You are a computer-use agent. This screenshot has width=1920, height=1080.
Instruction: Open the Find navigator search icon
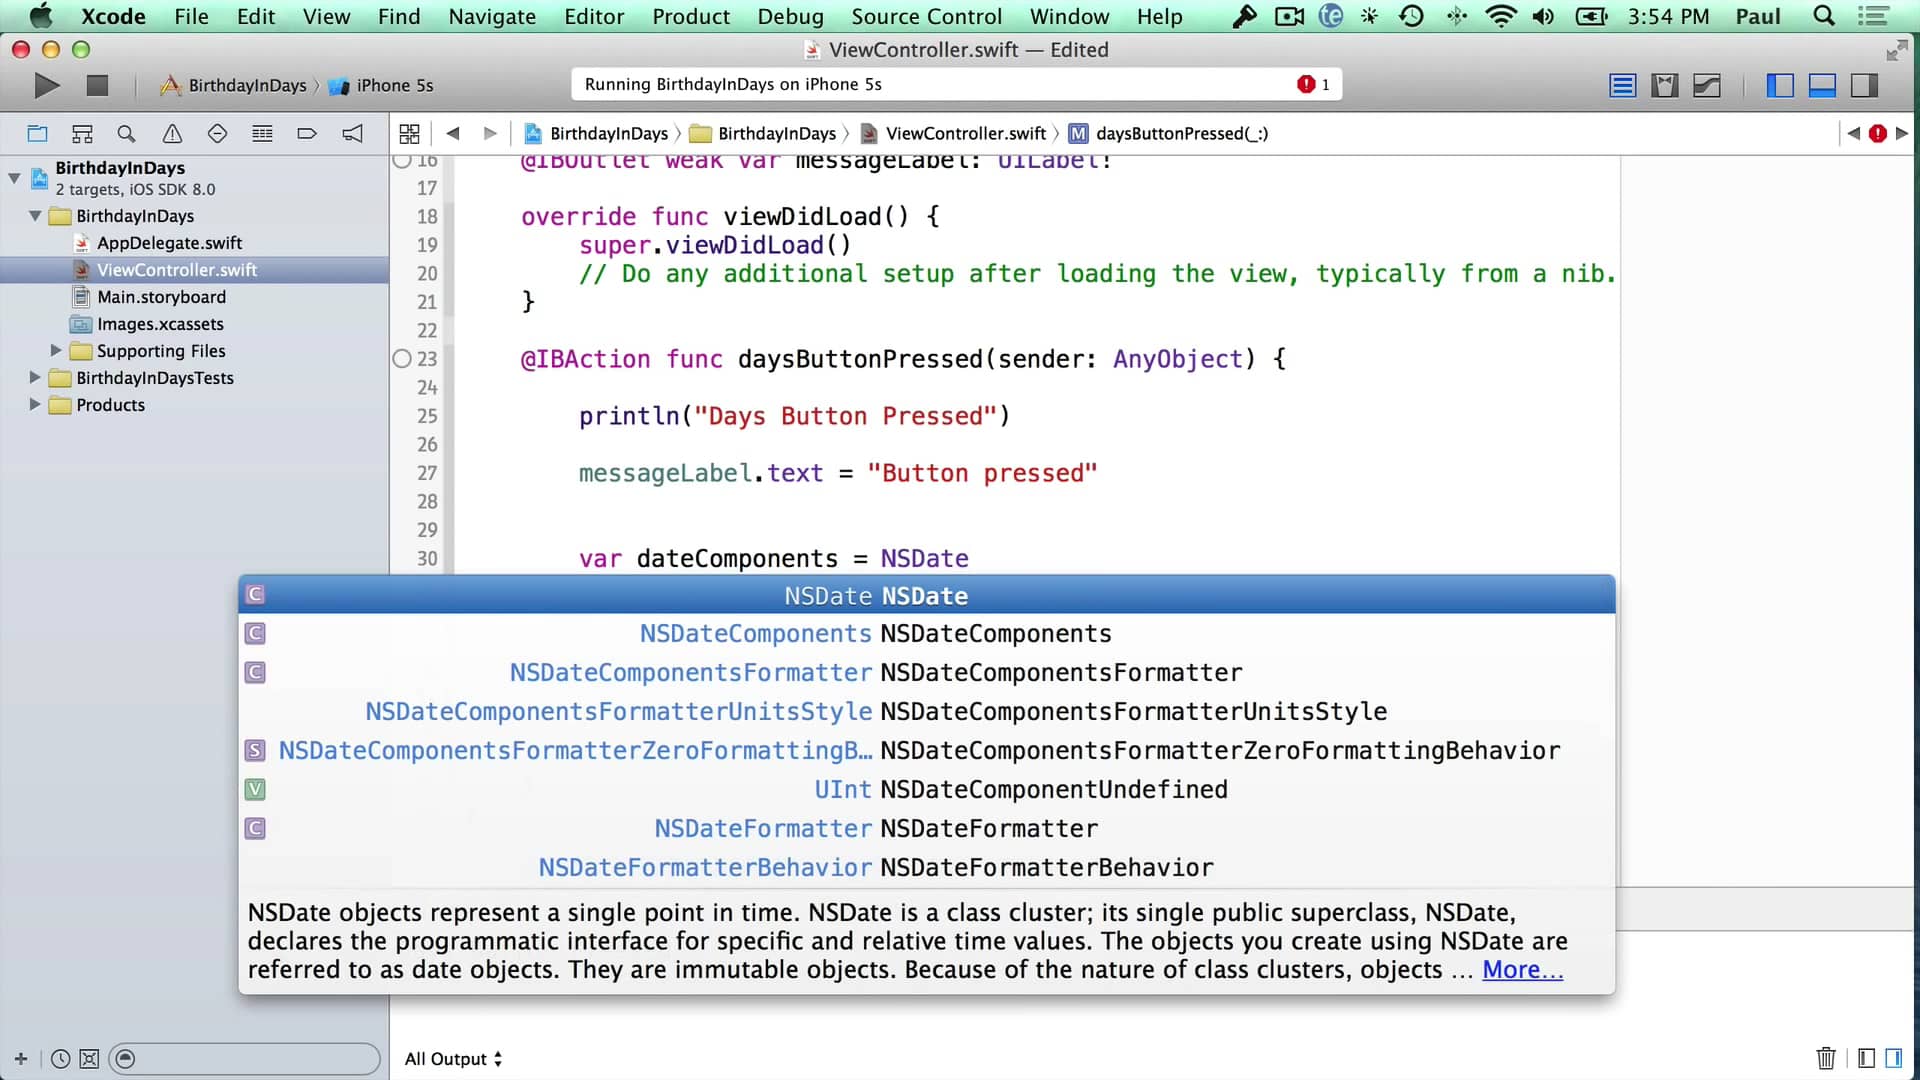click(126, 133)
